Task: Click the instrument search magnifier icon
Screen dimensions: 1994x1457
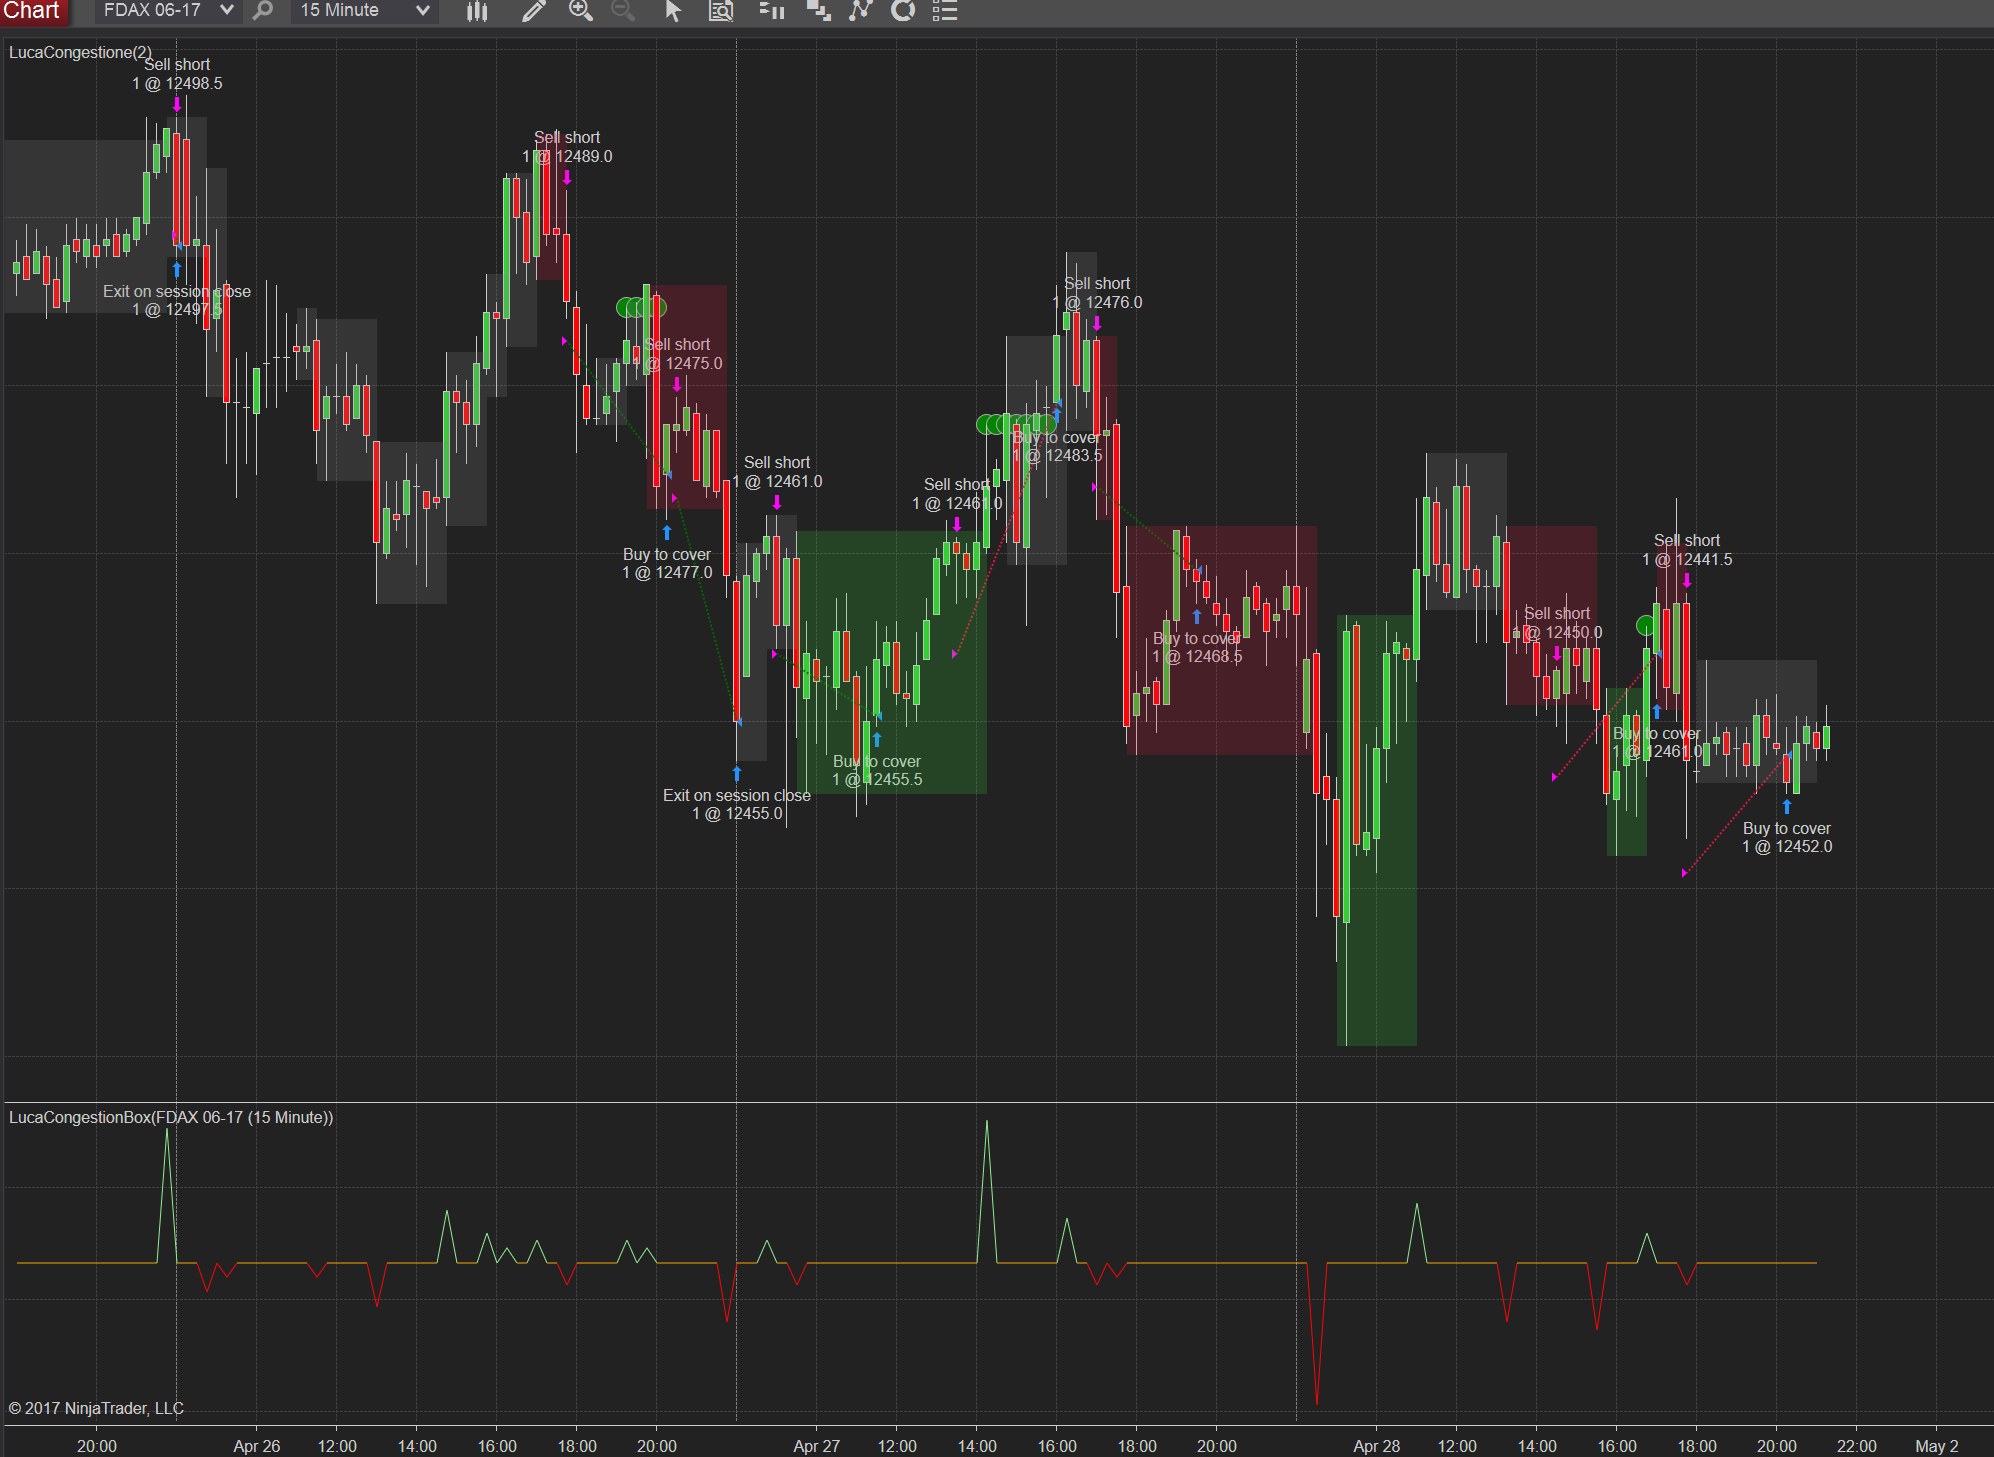Action: pos(263,11)
